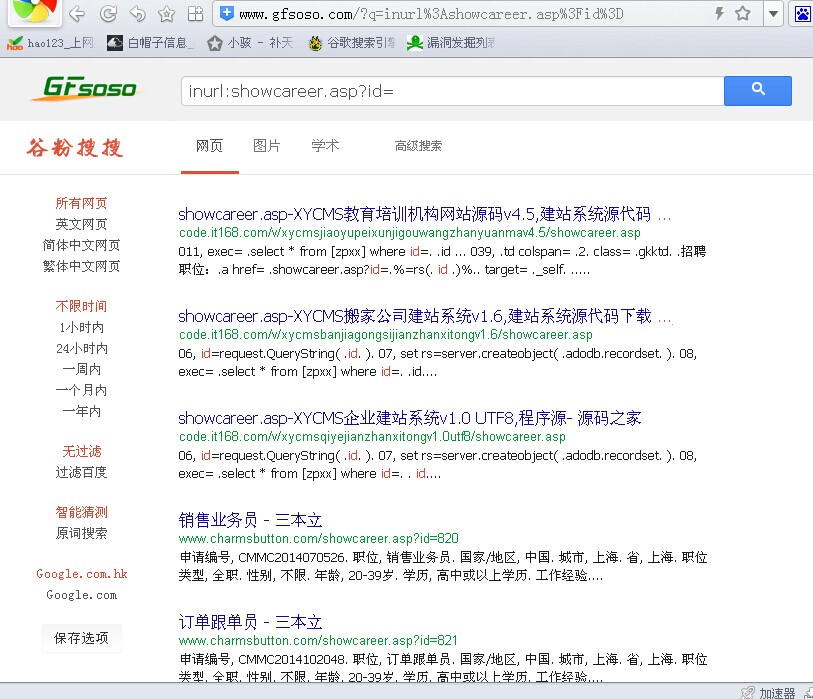Switch to the 学术 tab
Image resolution: width=813 pixels, height=699 pixels.
[325, 146]
